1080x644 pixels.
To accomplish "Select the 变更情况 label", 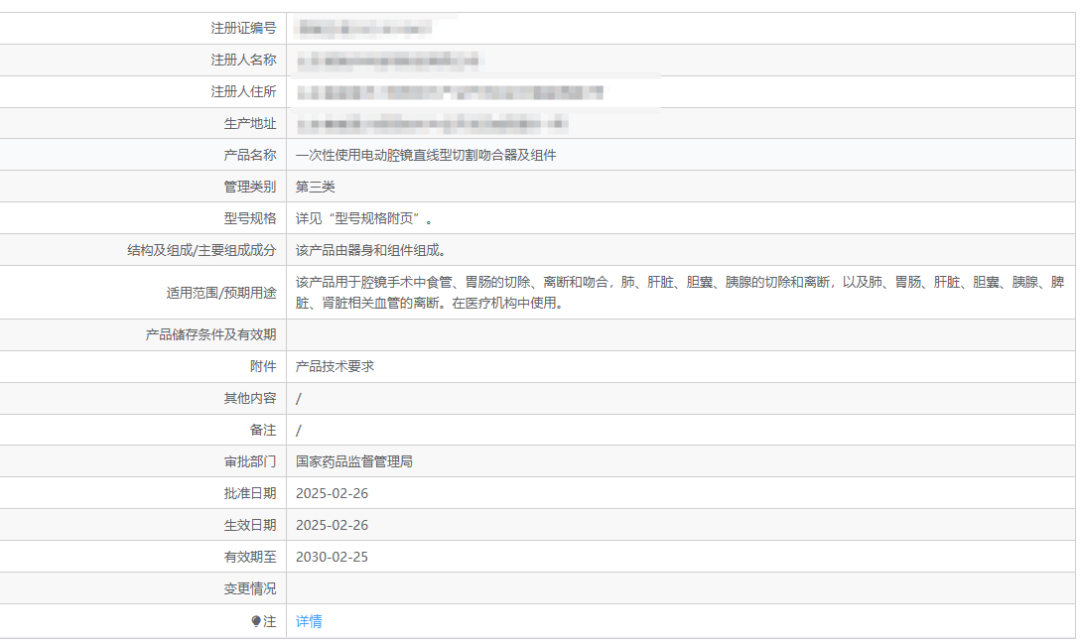I will [x=250, y=589].
